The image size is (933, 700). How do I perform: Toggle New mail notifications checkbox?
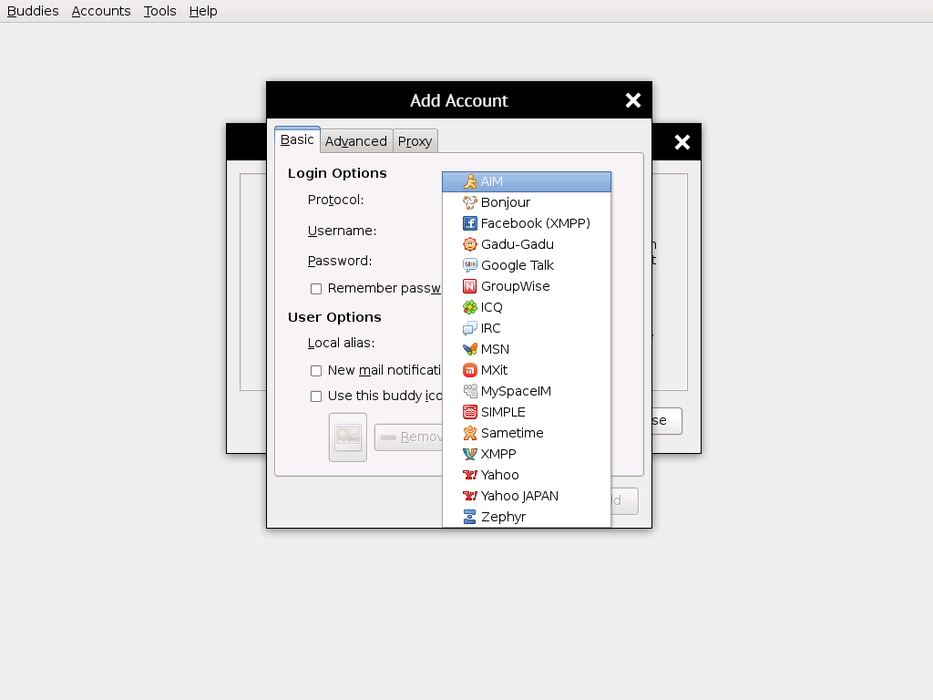click(x=316, y=371)
